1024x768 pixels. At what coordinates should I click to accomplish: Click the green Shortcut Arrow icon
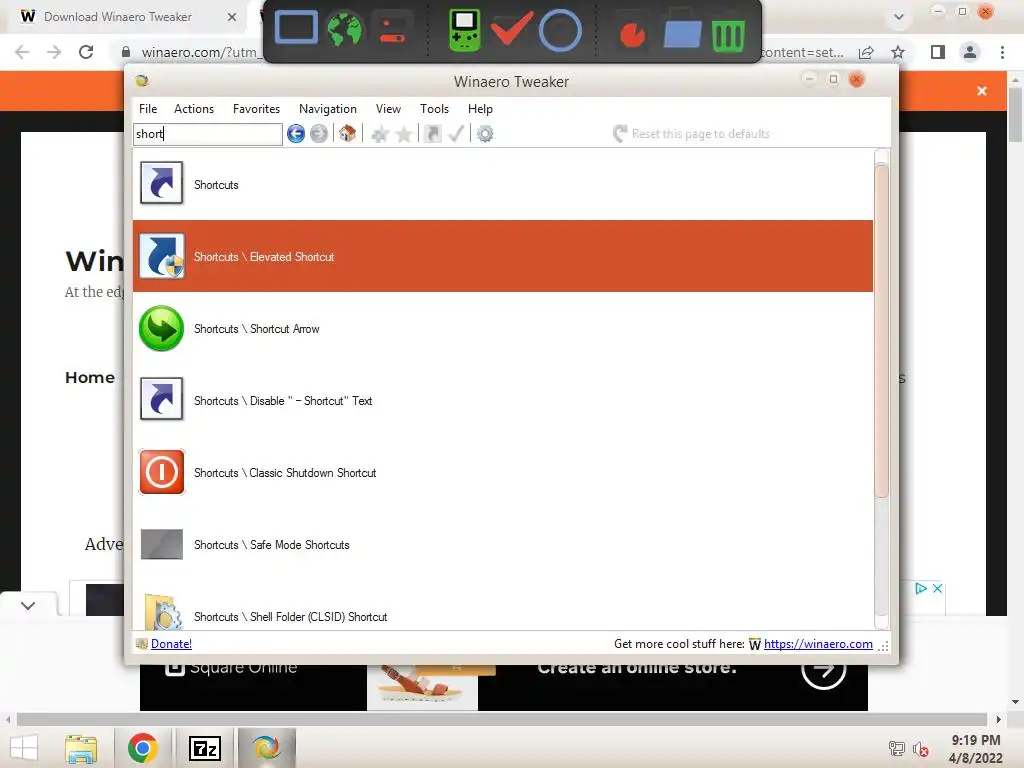[x=161, y=328]
